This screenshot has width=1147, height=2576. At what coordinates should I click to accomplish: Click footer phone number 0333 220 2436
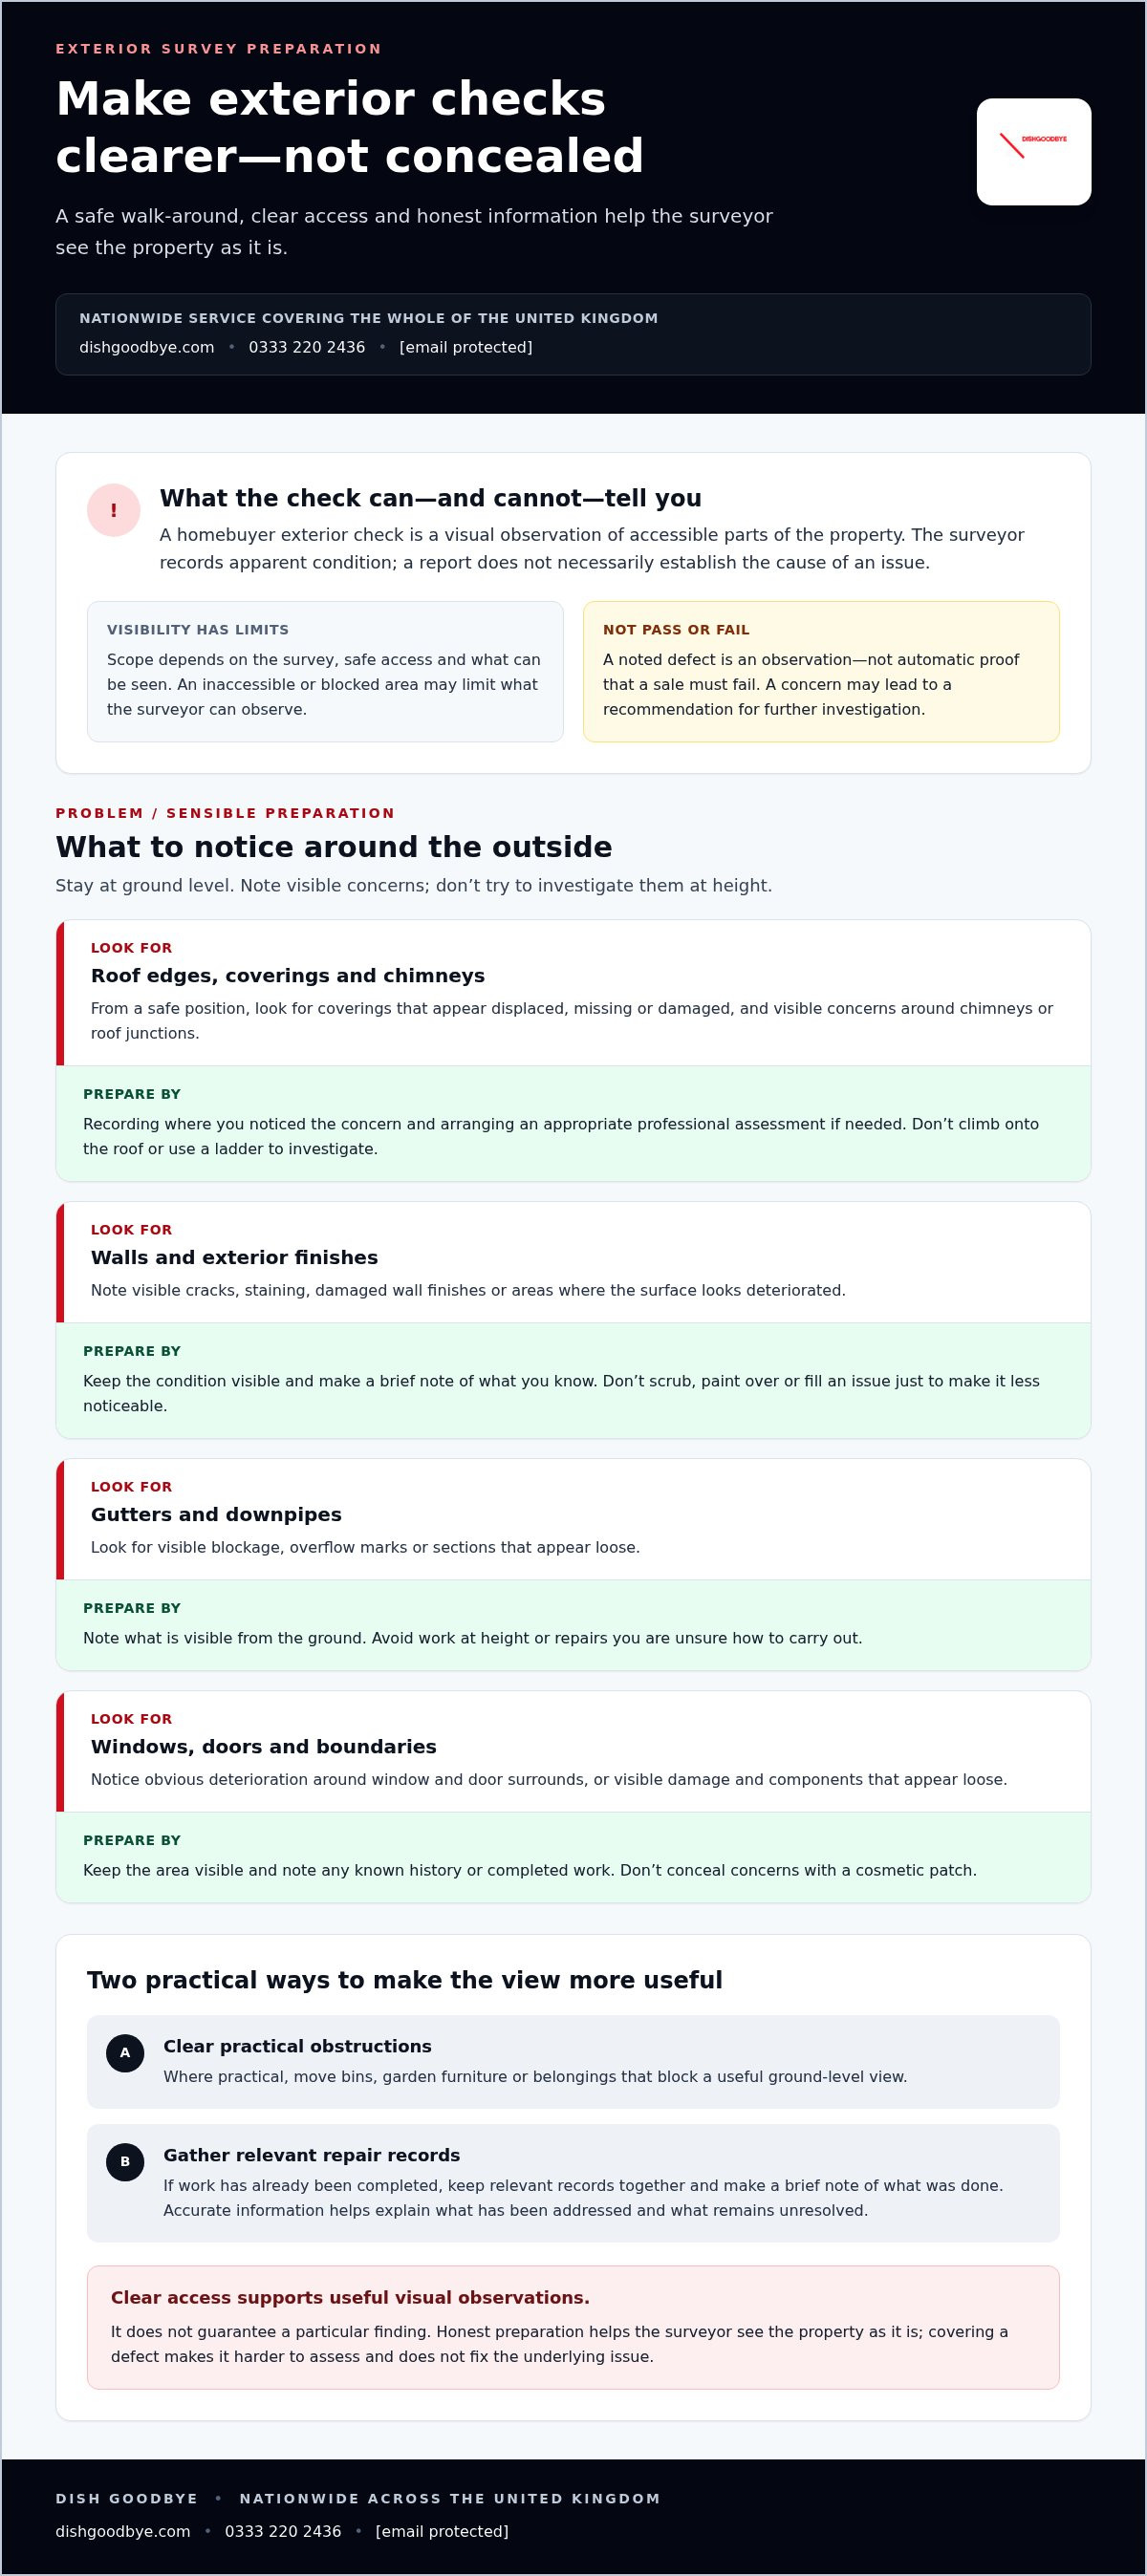point(283,2531)
